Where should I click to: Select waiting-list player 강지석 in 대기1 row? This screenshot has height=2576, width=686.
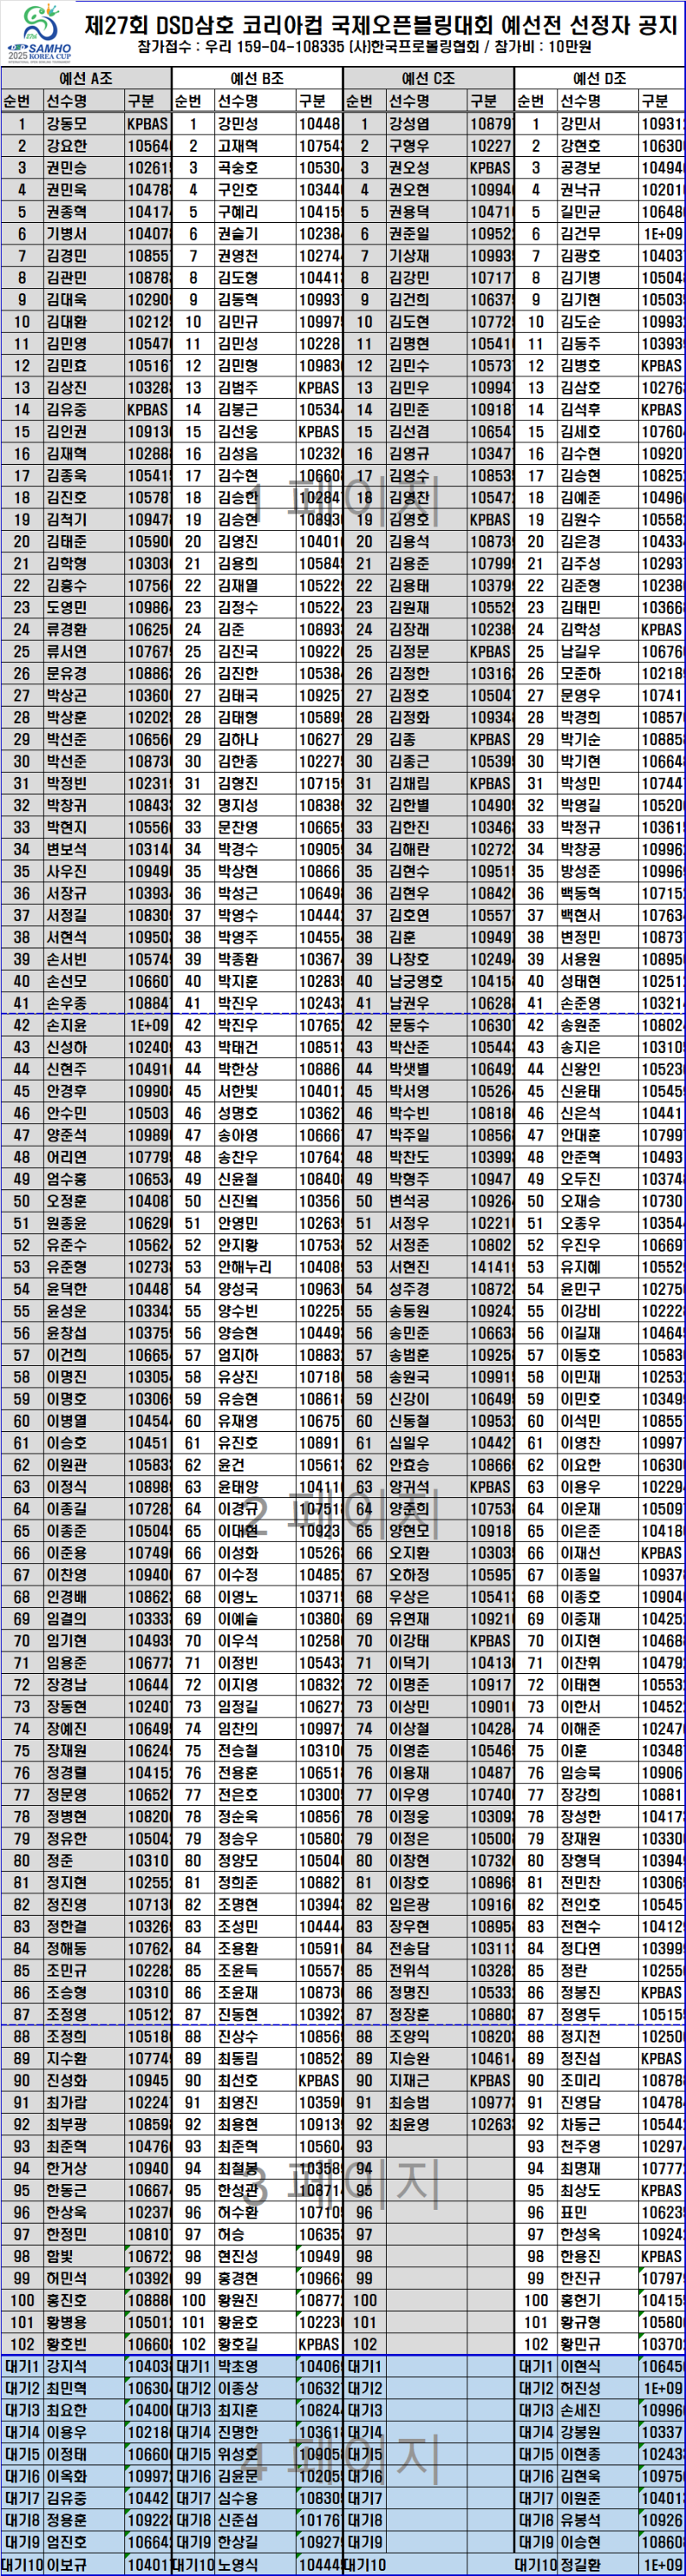point(66,2366)
